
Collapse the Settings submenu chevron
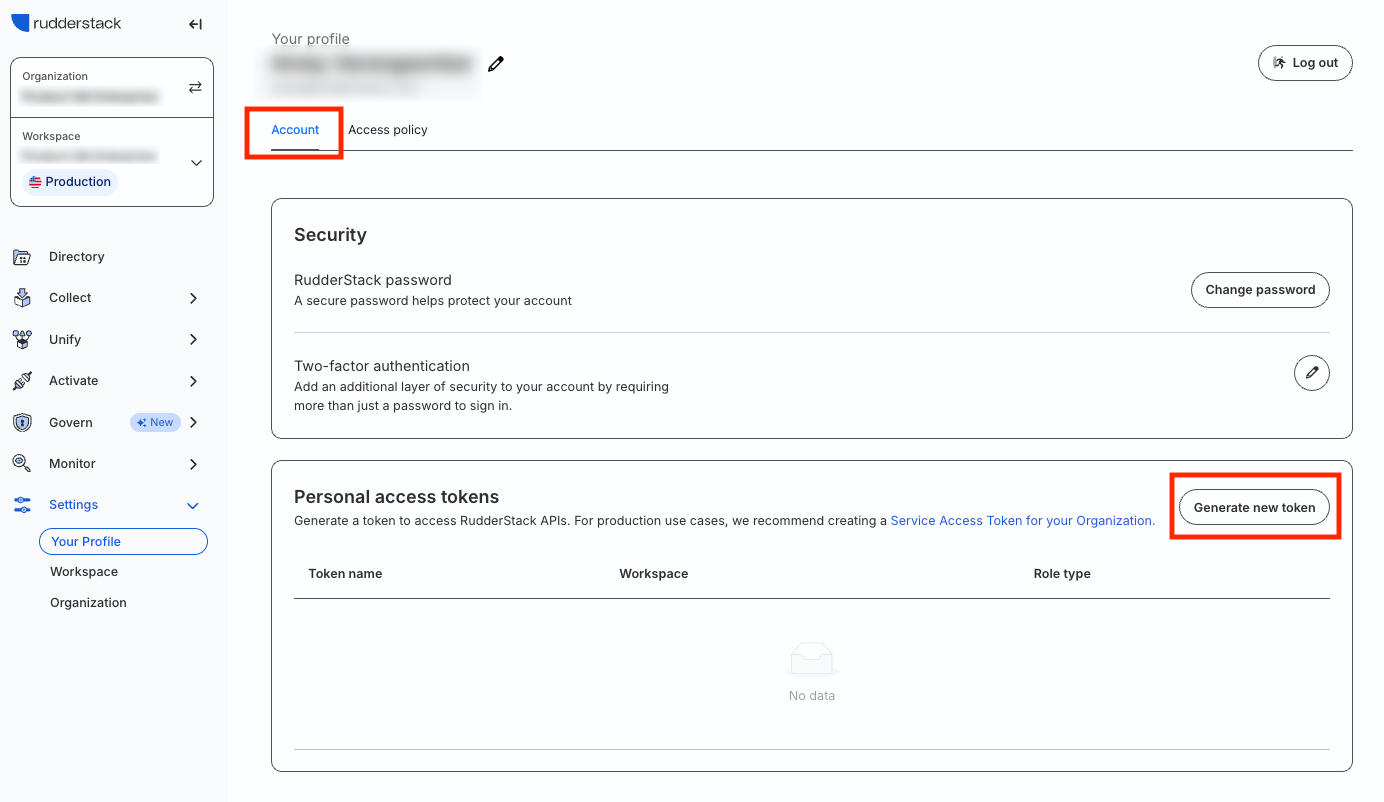(193, 506)
